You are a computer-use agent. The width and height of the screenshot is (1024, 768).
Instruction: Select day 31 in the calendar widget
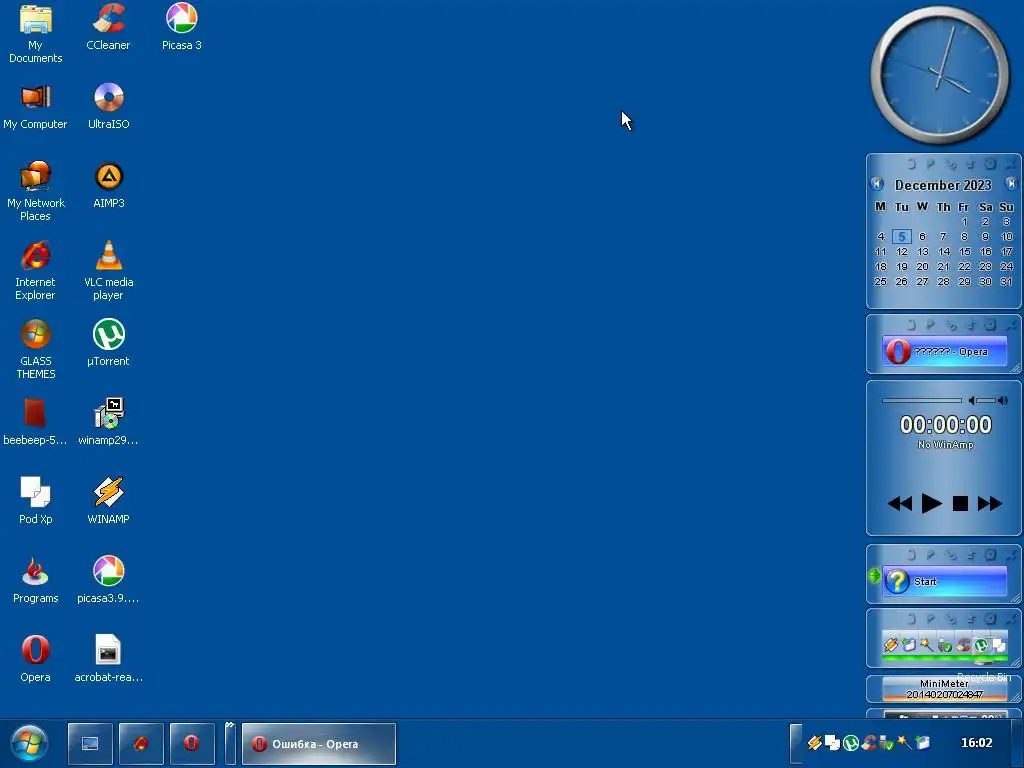click(x=1006, y=281)
